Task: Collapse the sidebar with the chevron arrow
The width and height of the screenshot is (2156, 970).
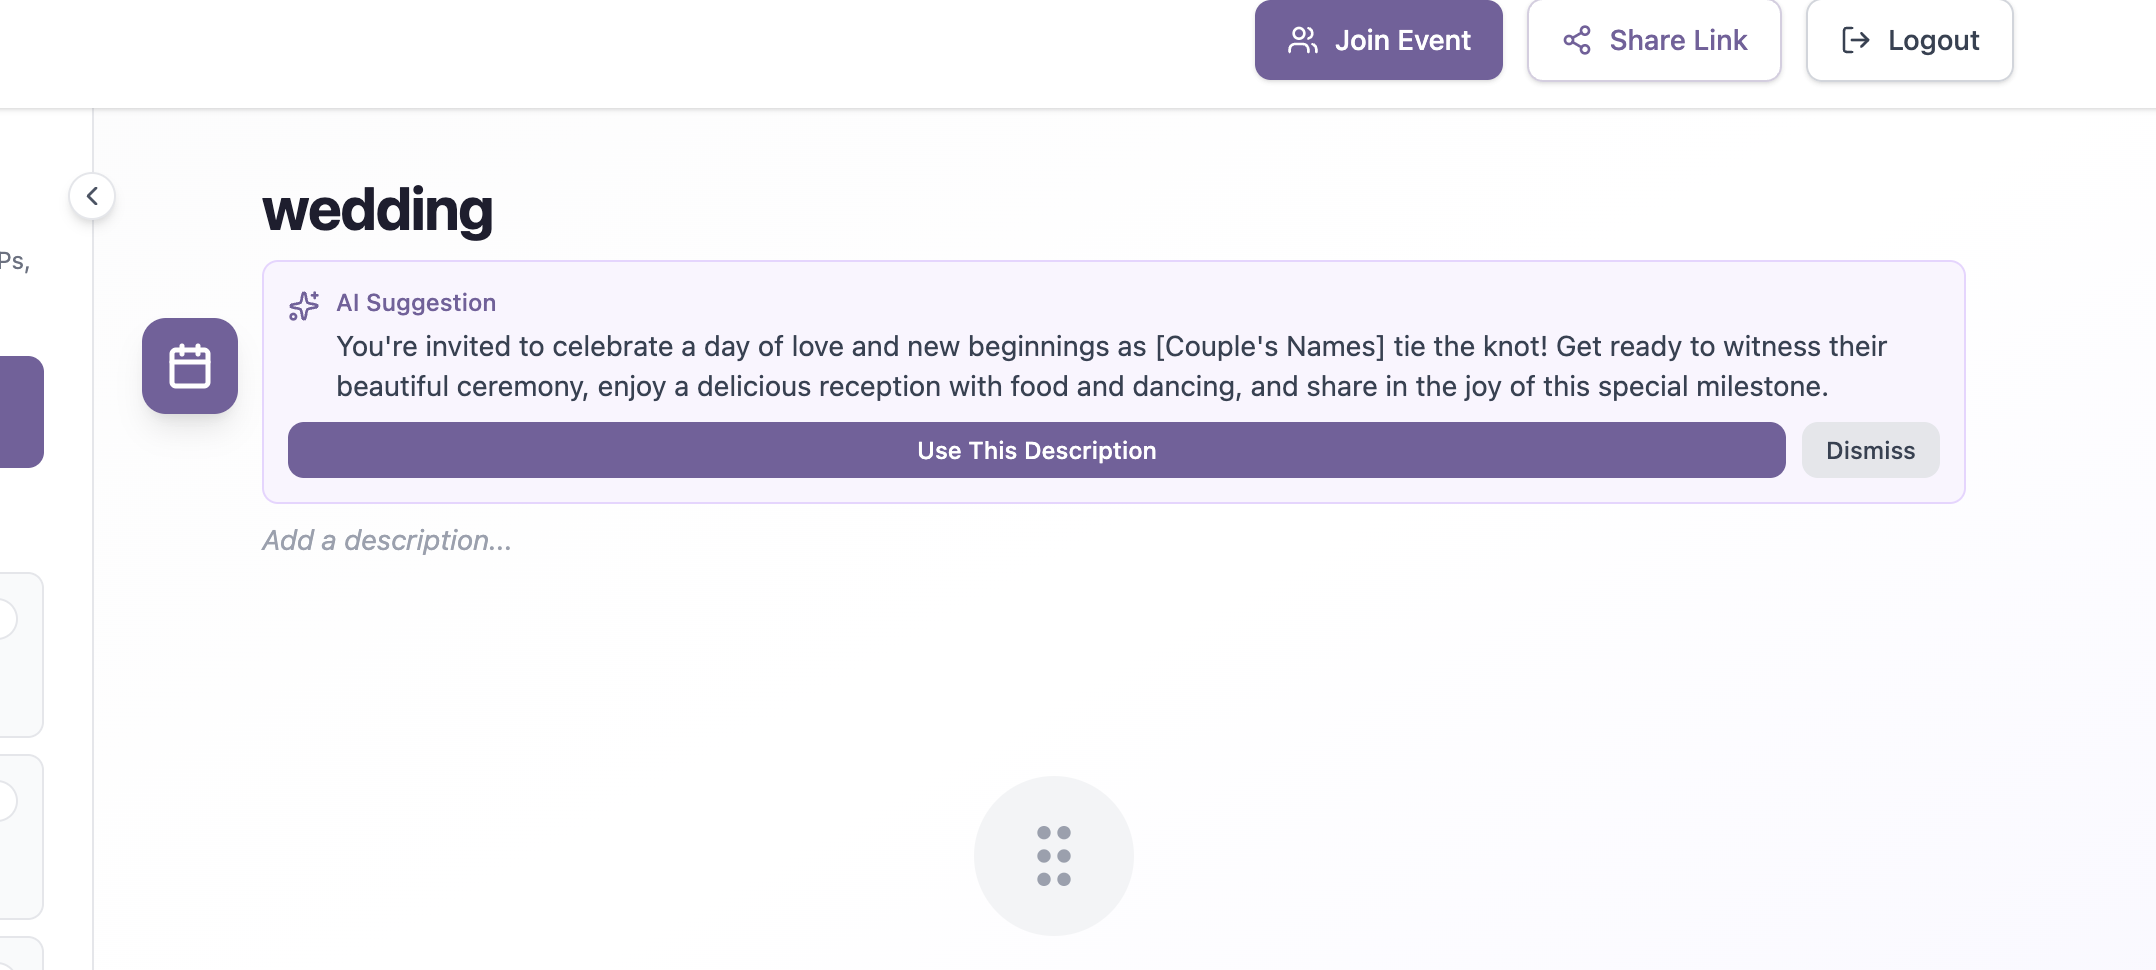Action: coord(92,196)
